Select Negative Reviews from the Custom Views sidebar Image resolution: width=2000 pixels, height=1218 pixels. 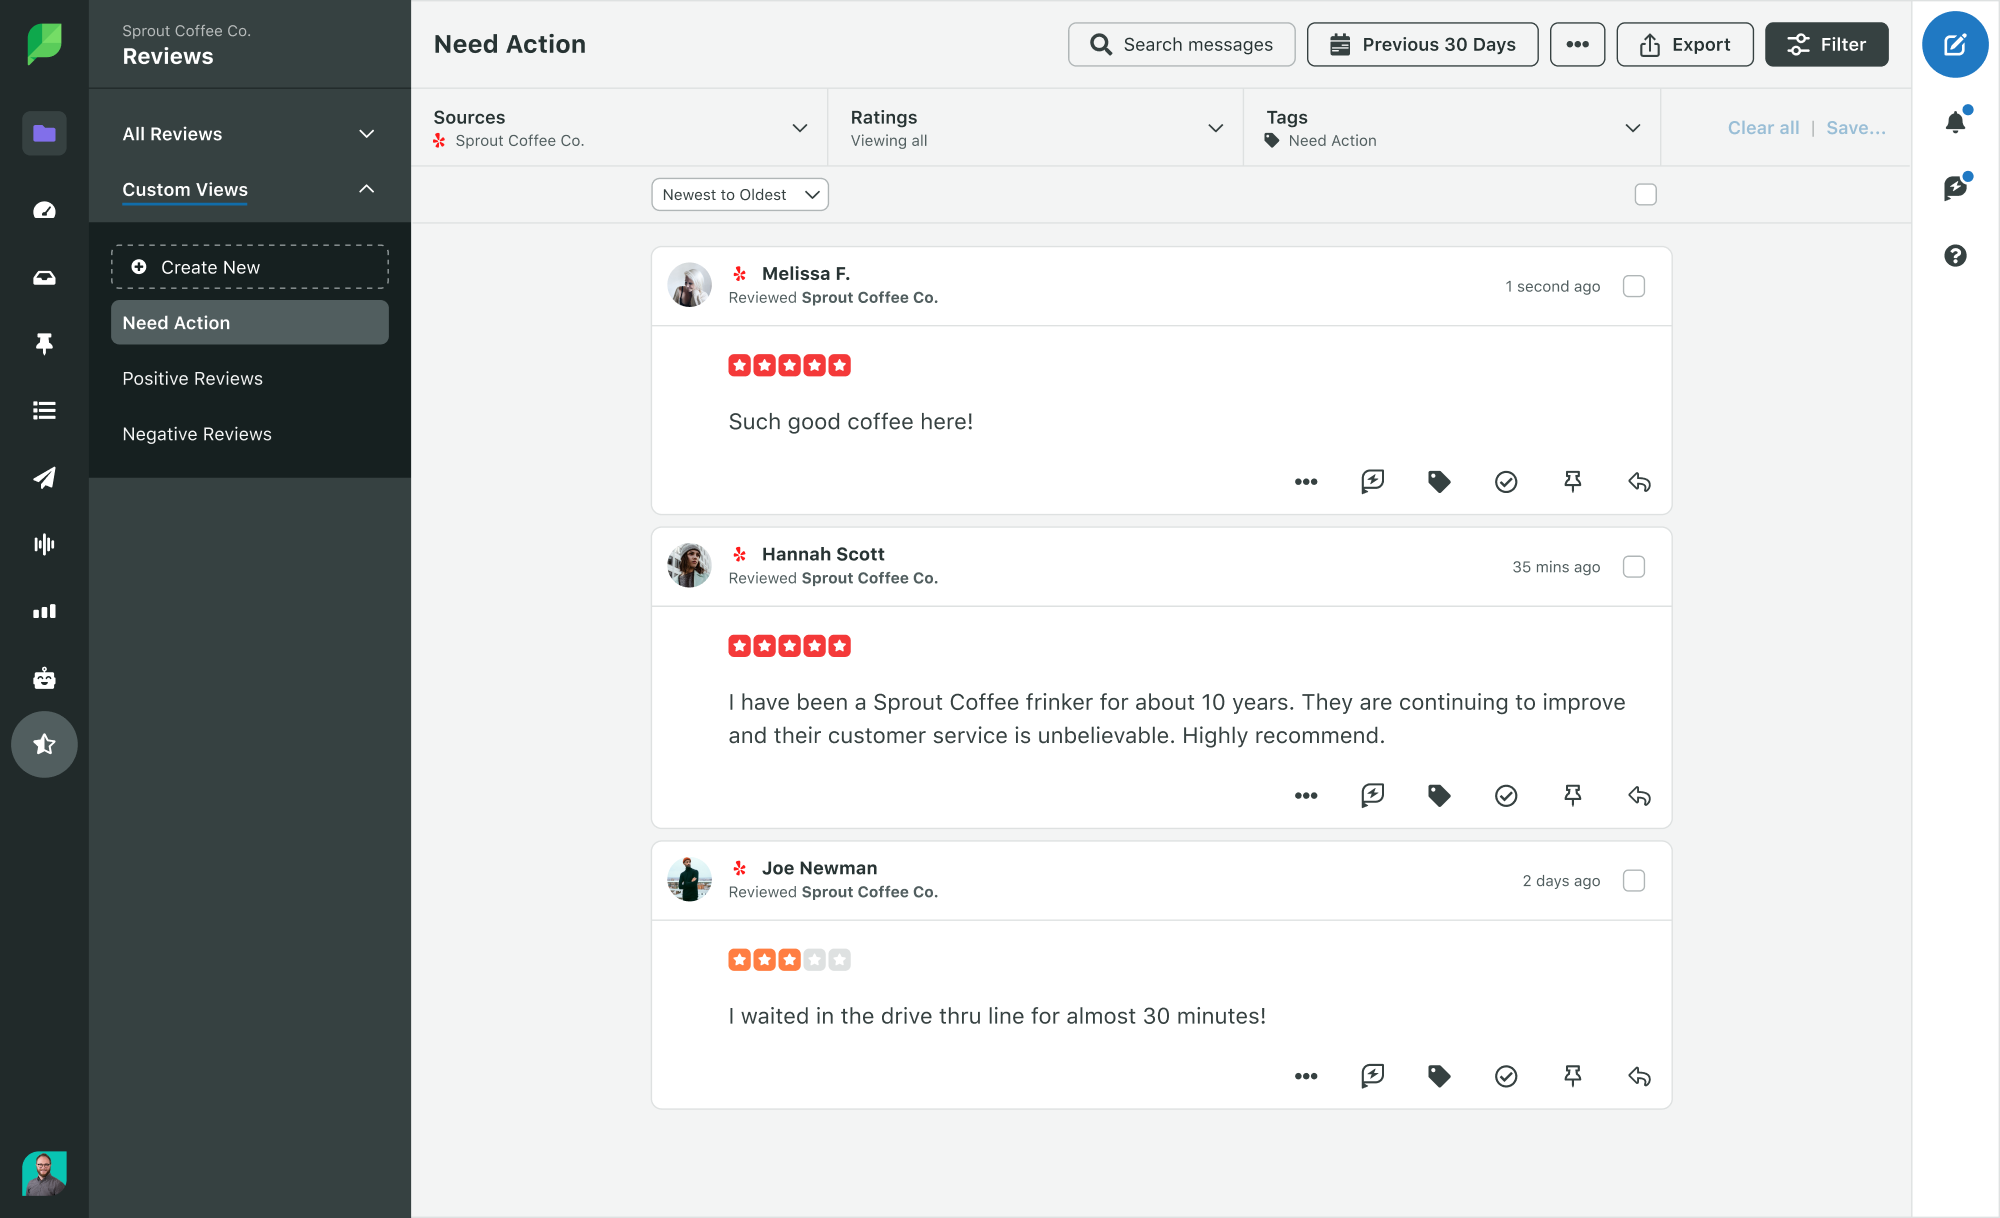196,433
